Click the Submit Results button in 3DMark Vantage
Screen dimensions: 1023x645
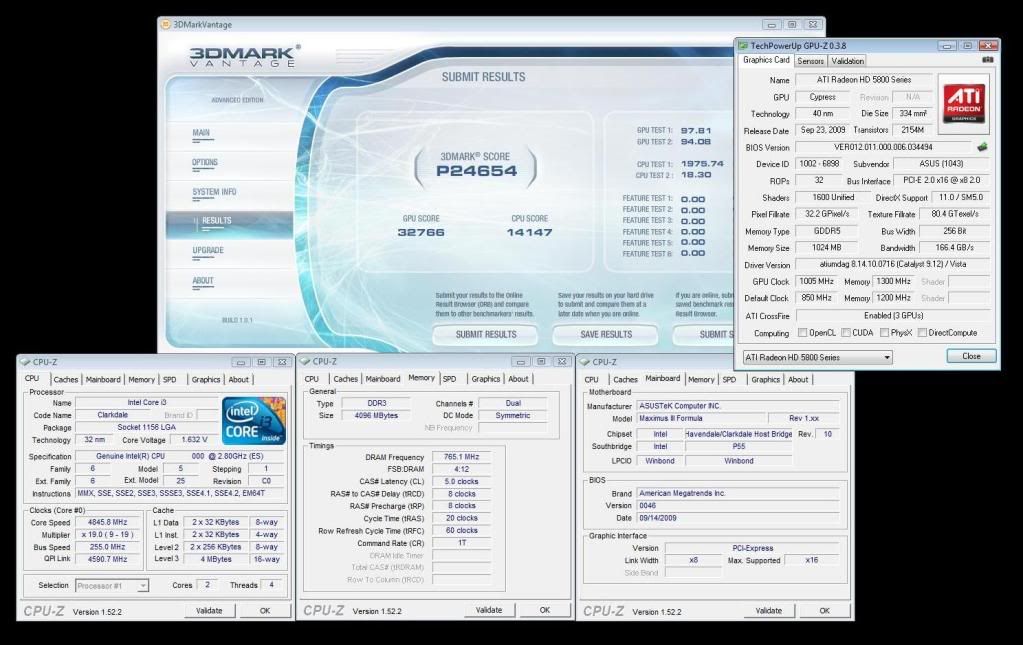pyautogui.click(x=485, y=335)
